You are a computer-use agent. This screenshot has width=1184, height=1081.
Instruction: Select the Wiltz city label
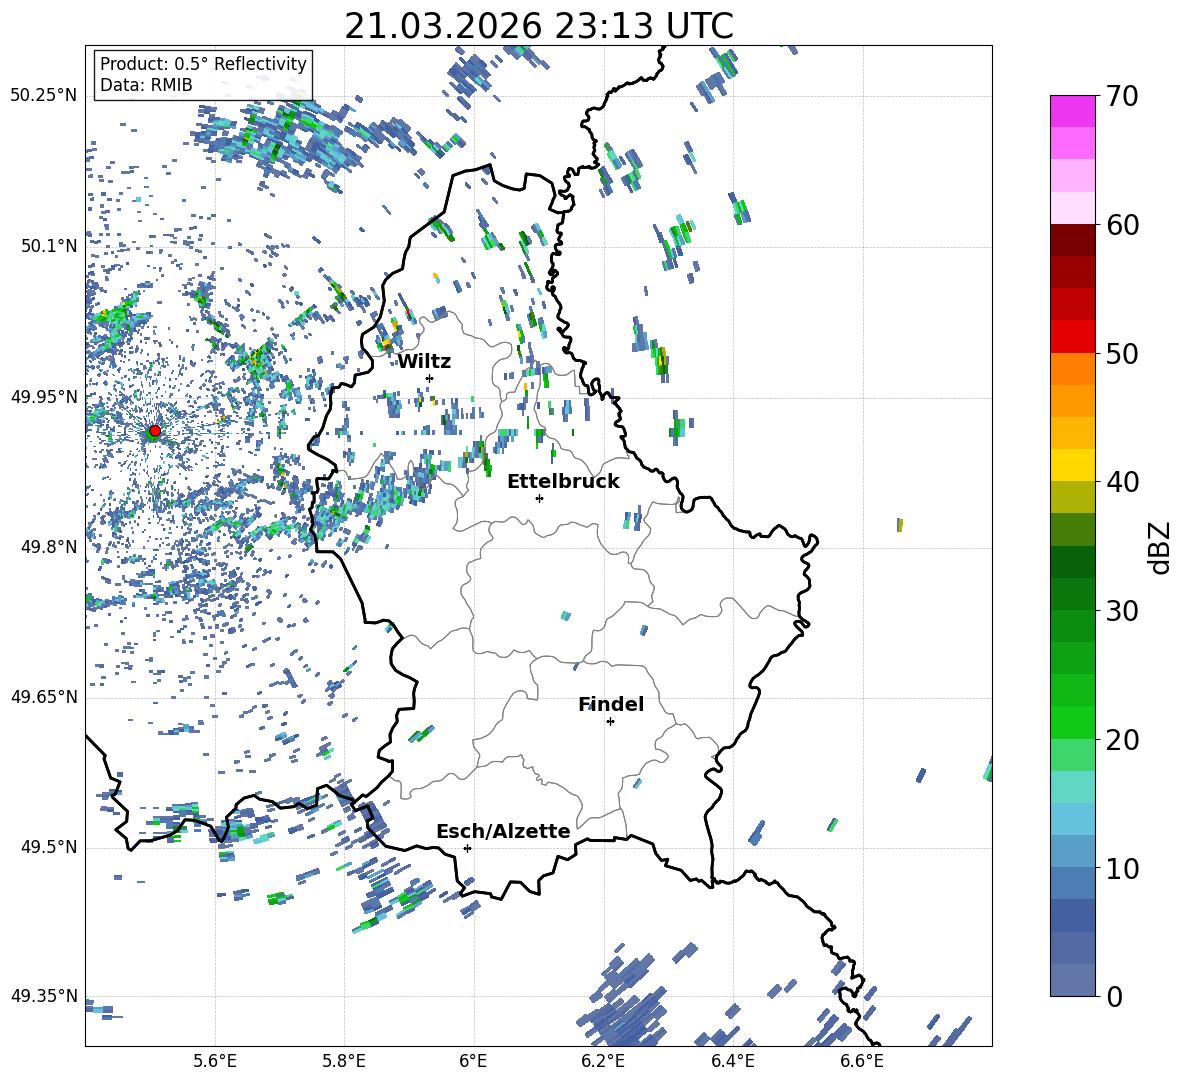(424, 361)
